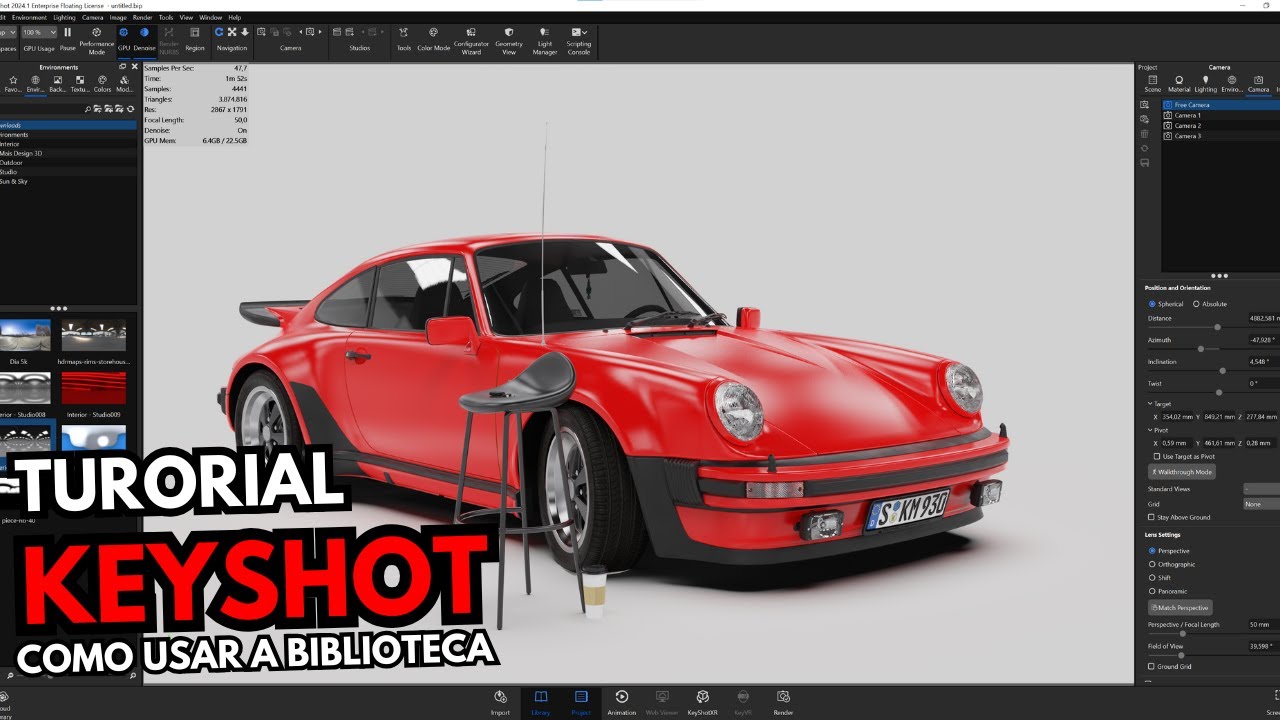Click the Walkthrough Mode button
Screen dimensions: 1280x720
[1182, 472]
